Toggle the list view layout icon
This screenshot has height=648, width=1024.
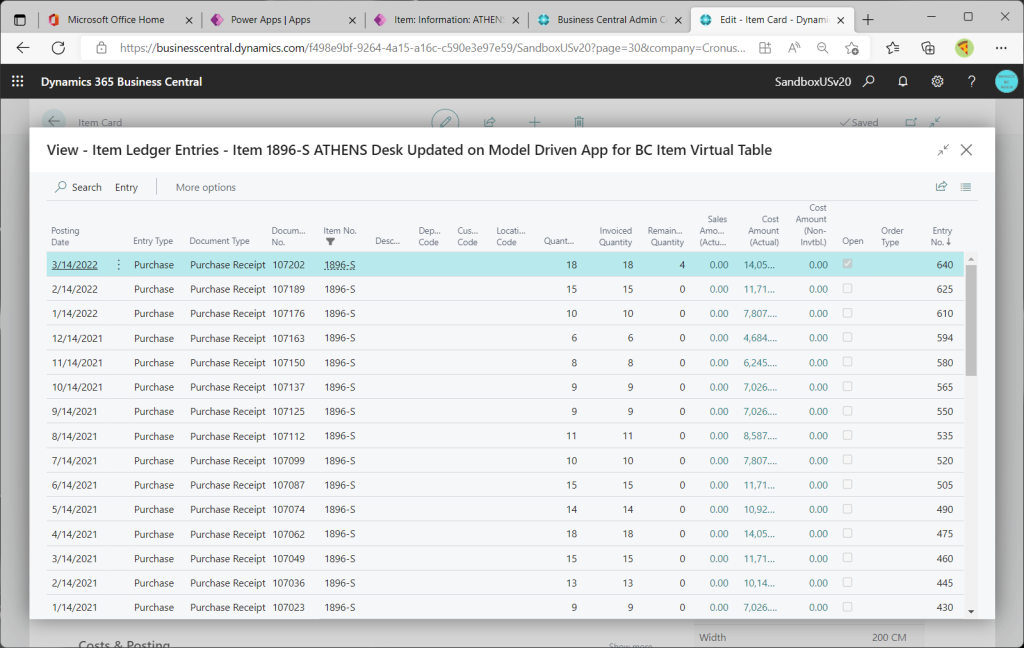[x=966, y=187]
